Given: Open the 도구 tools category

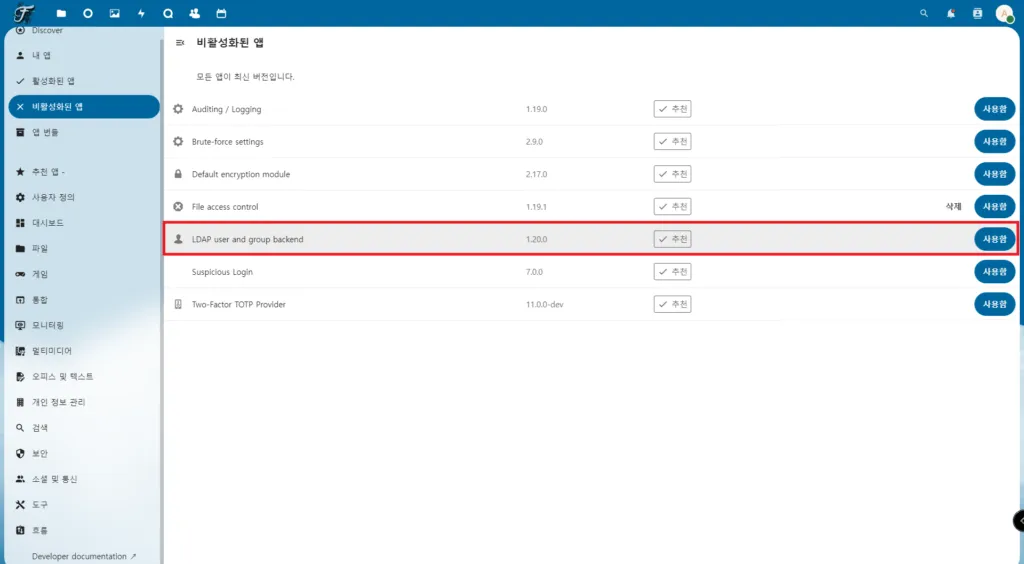Looking at the screenshot, I should pos(84,505).
